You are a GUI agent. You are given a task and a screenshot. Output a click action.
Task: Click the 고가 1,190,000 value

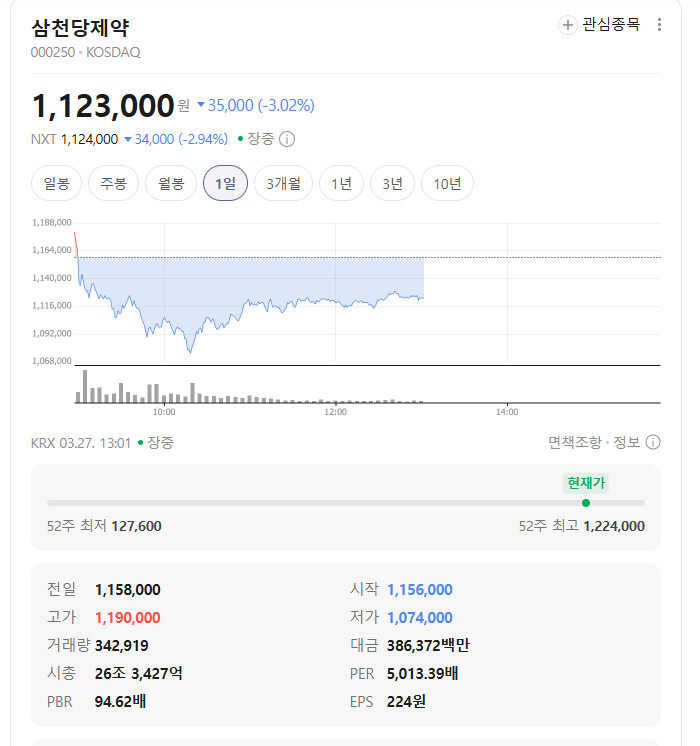click(x=128, y=618)
